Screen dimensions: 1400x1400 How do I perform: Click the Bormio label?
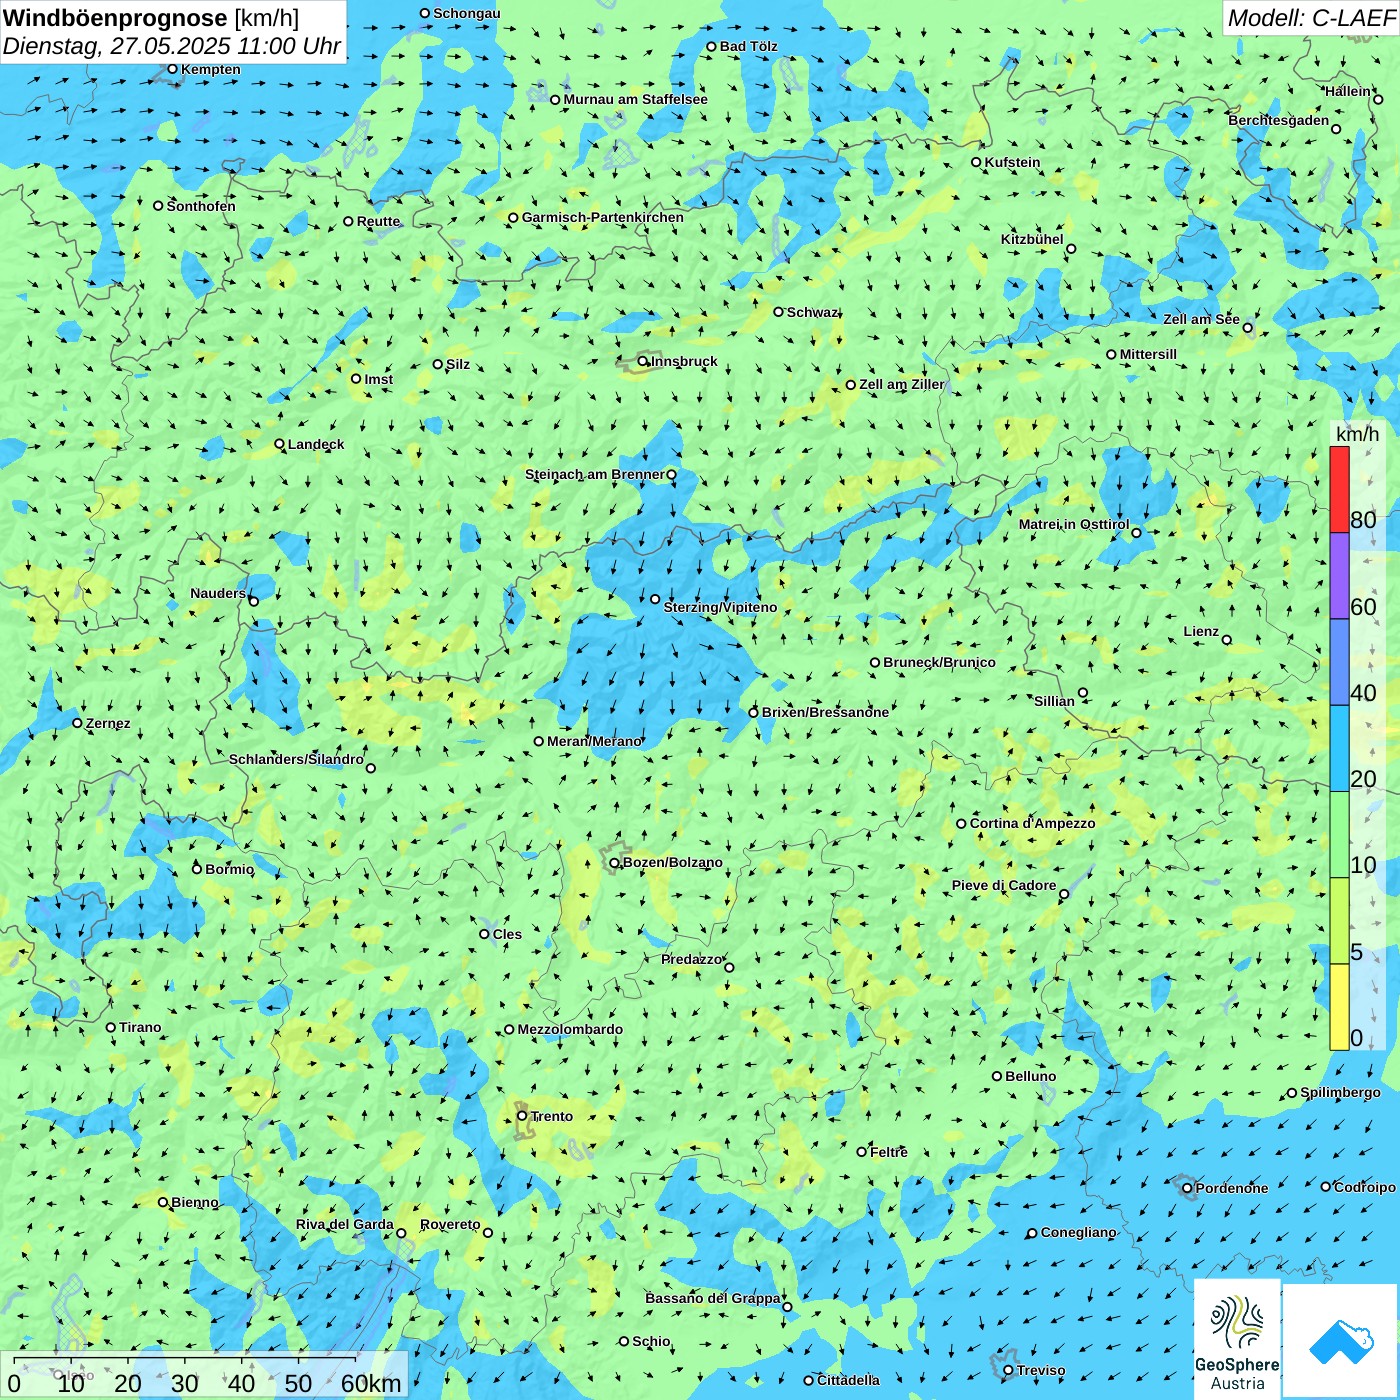coord(229,869)
